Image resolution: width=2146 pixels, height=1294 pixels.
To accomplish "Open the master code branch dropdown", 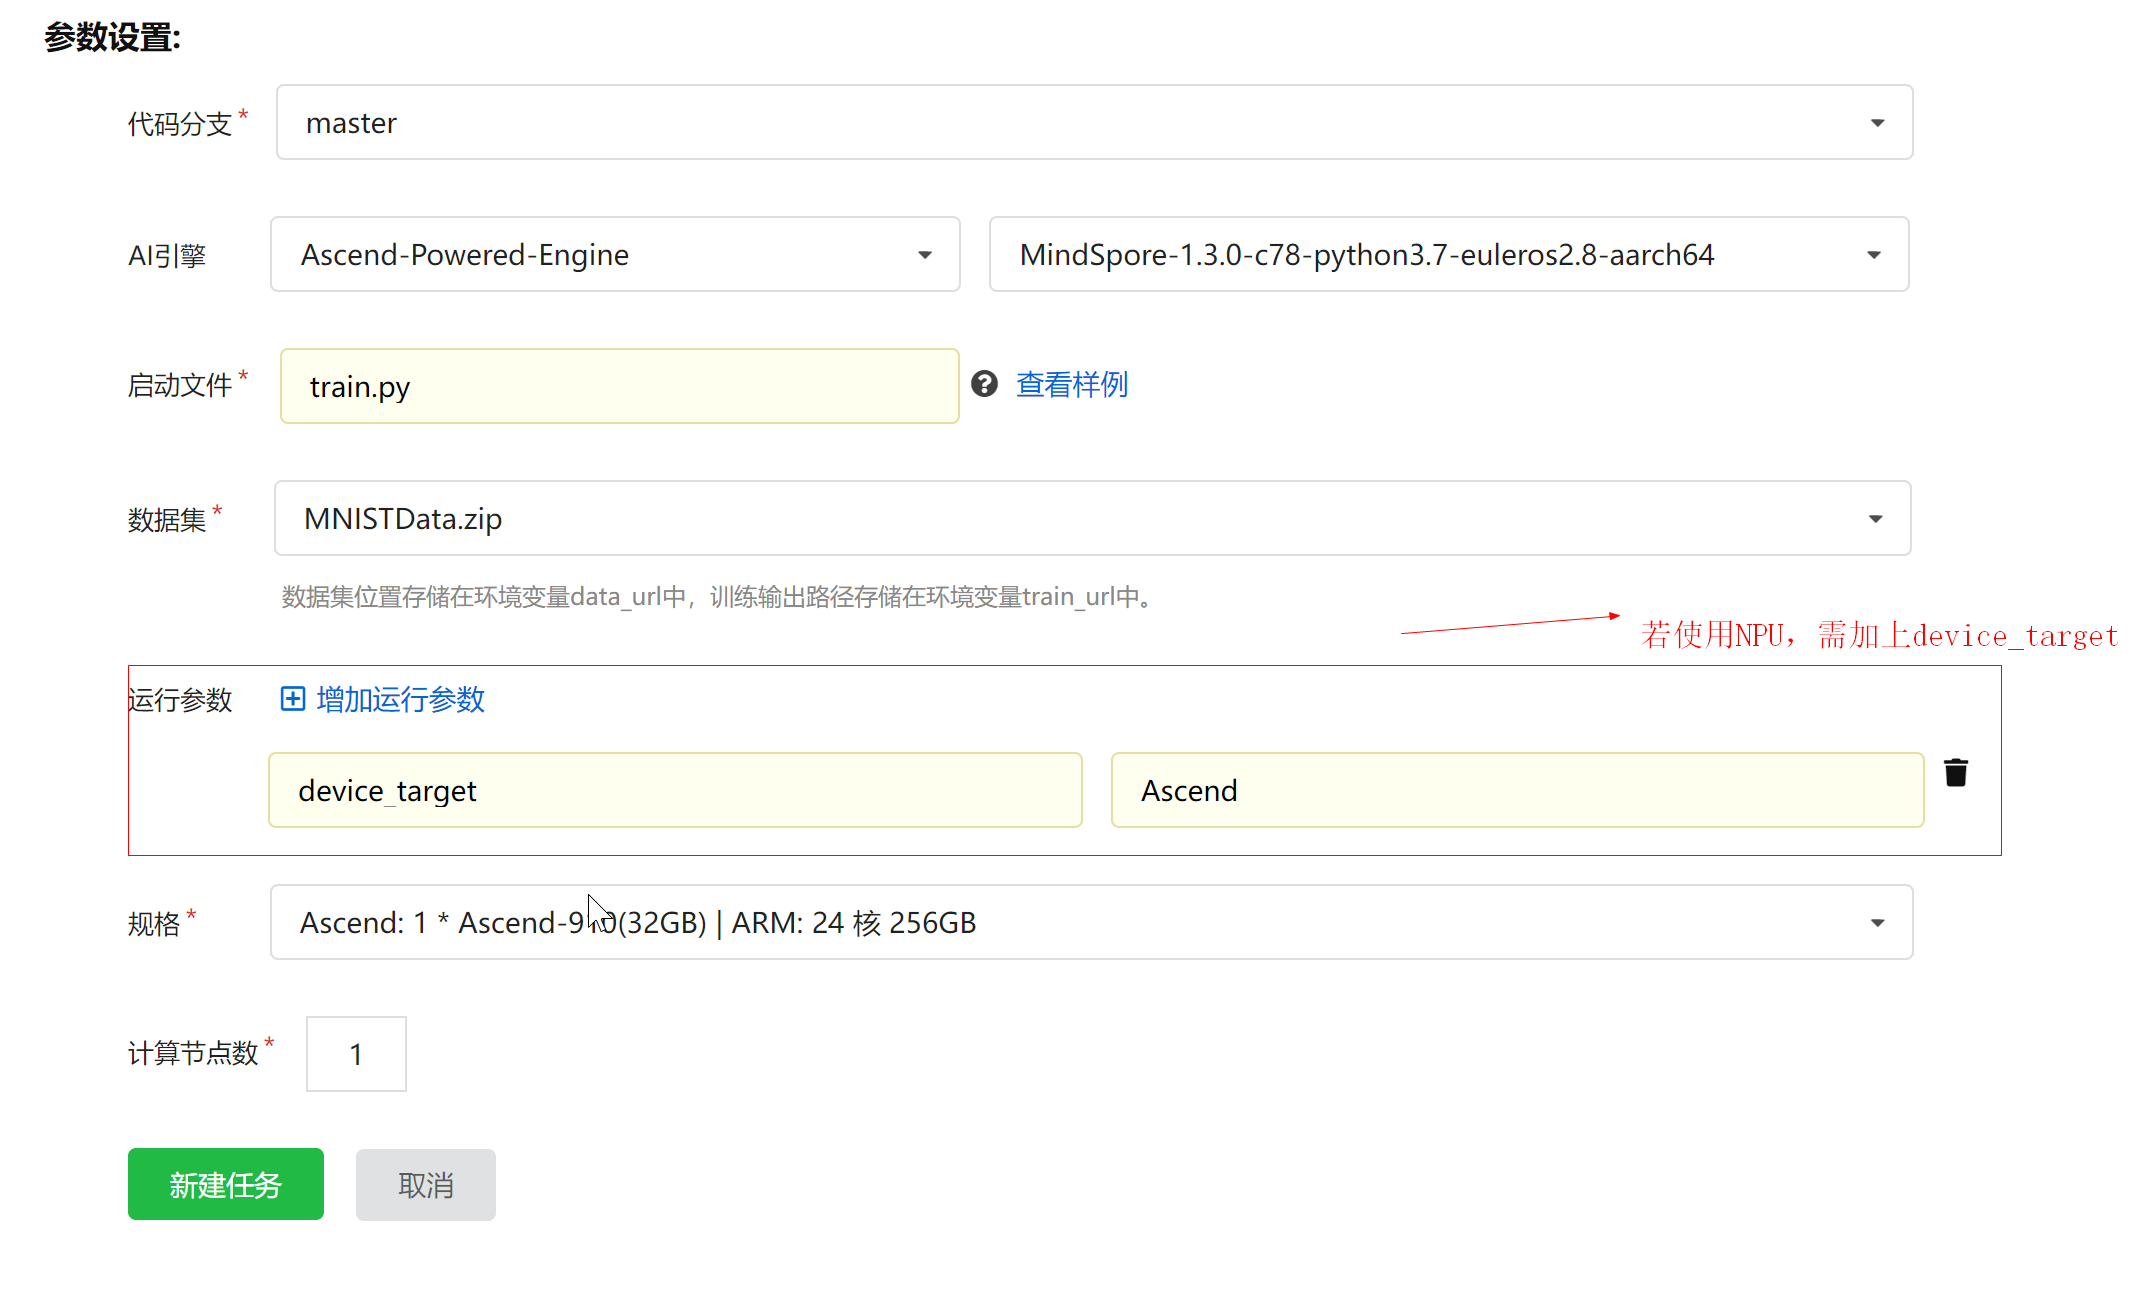I will coord(1093,123).
